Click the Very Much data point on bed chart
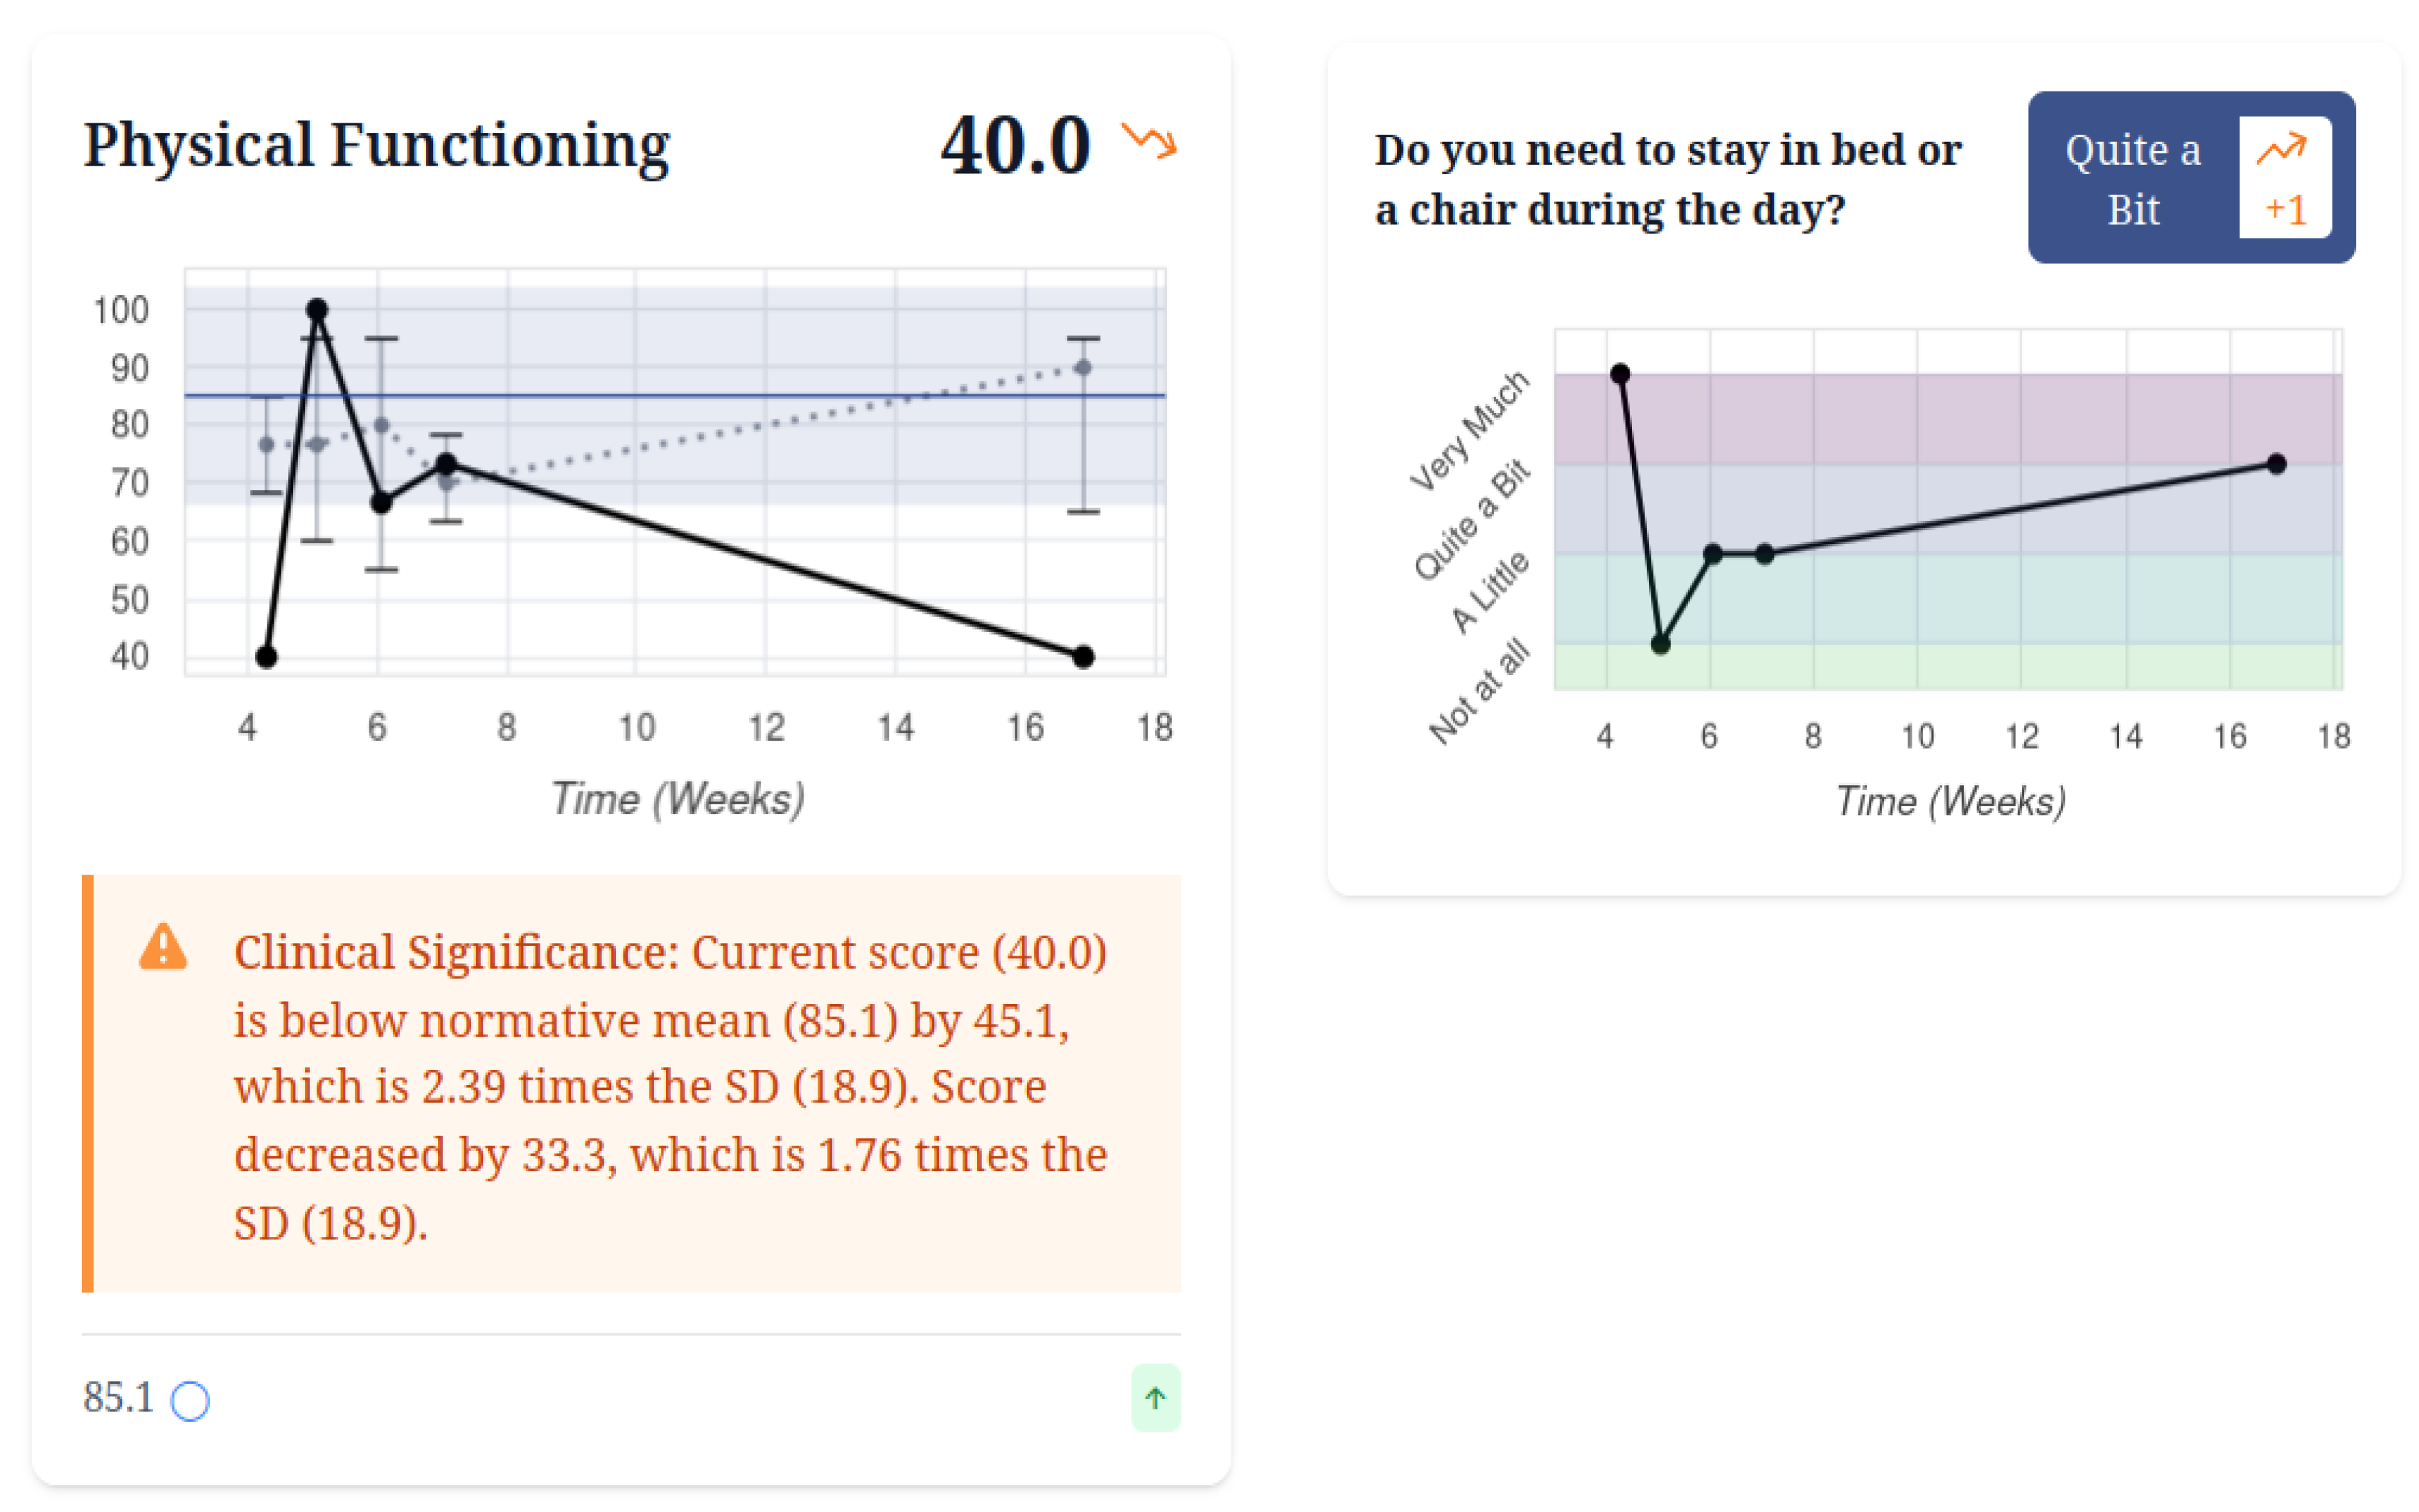 coord(1620,374)
